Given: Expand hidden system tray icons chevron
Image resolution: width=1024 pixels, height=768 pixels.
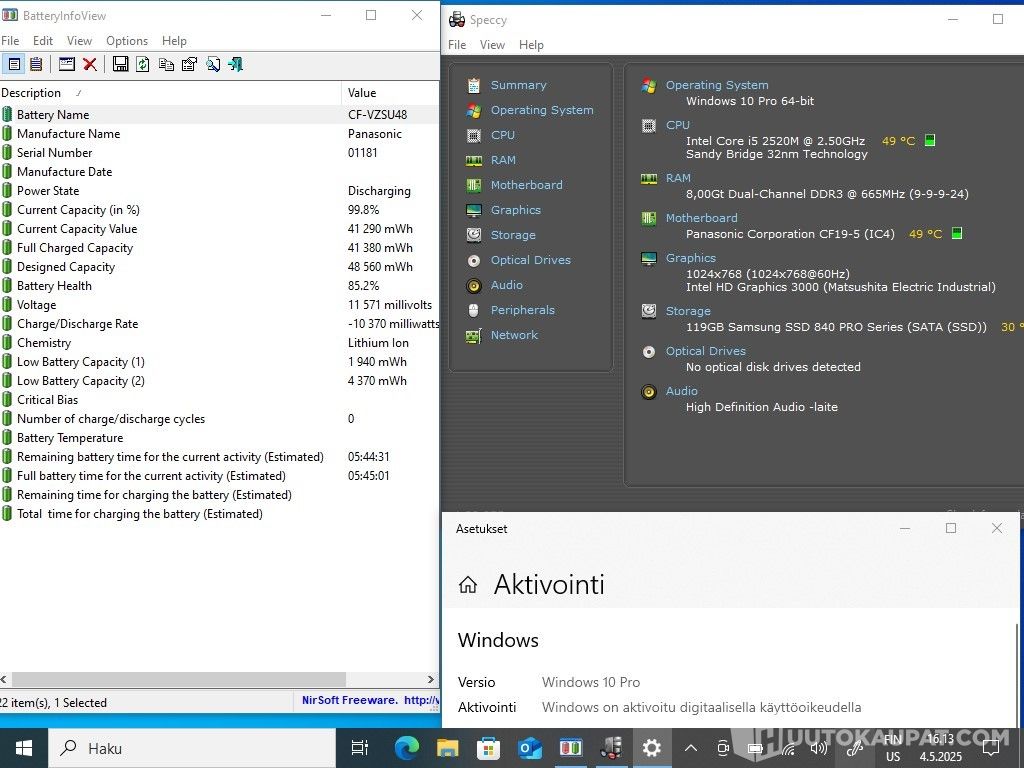Looking at the screenshot, I should click(691, 748).
